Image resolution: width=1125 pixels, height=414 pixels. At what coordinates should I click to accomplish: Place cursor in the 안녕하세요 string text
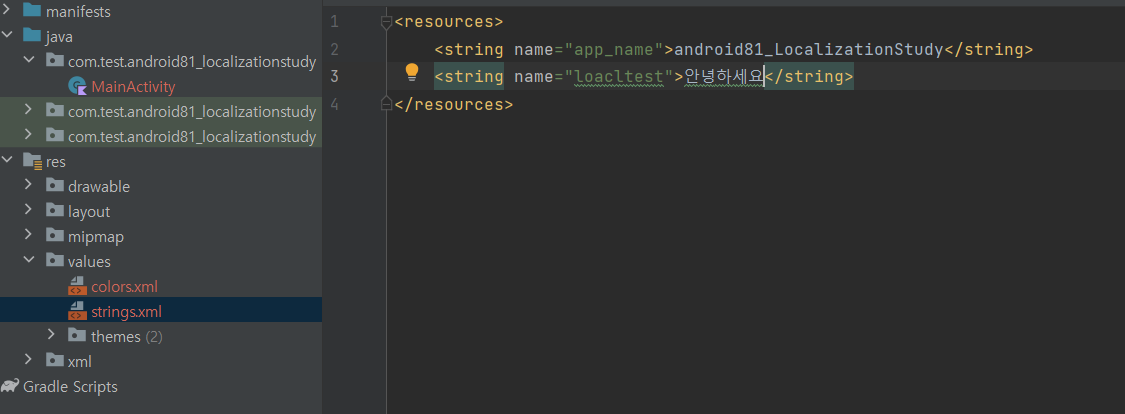(x=723, y=76)
